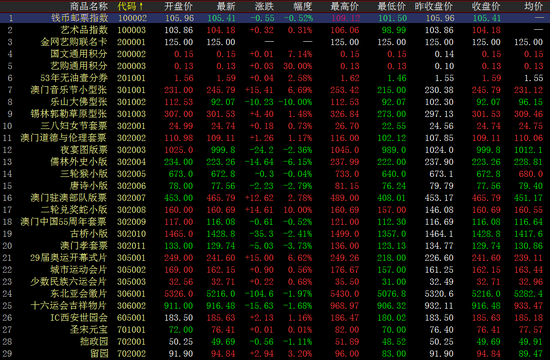This screenshot has height=360, width=550.
Task: Click the change value +15.41
Action: [x=259, y=90]
